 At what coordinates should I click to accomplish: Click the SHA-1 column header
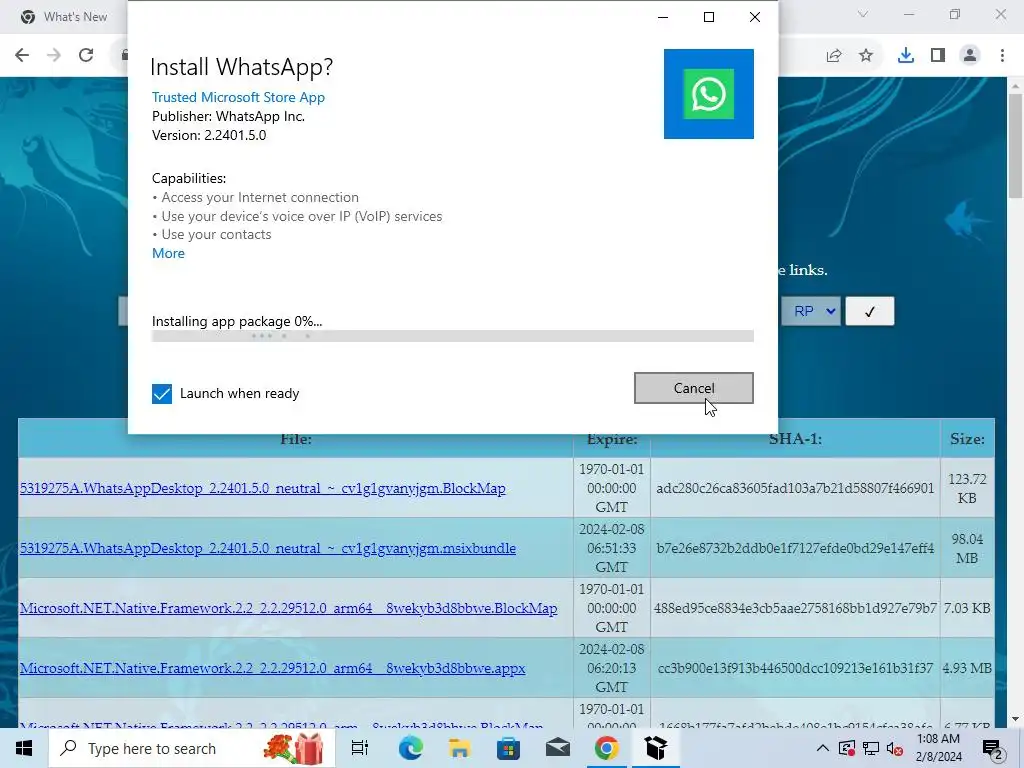click(x=795, y=440)
